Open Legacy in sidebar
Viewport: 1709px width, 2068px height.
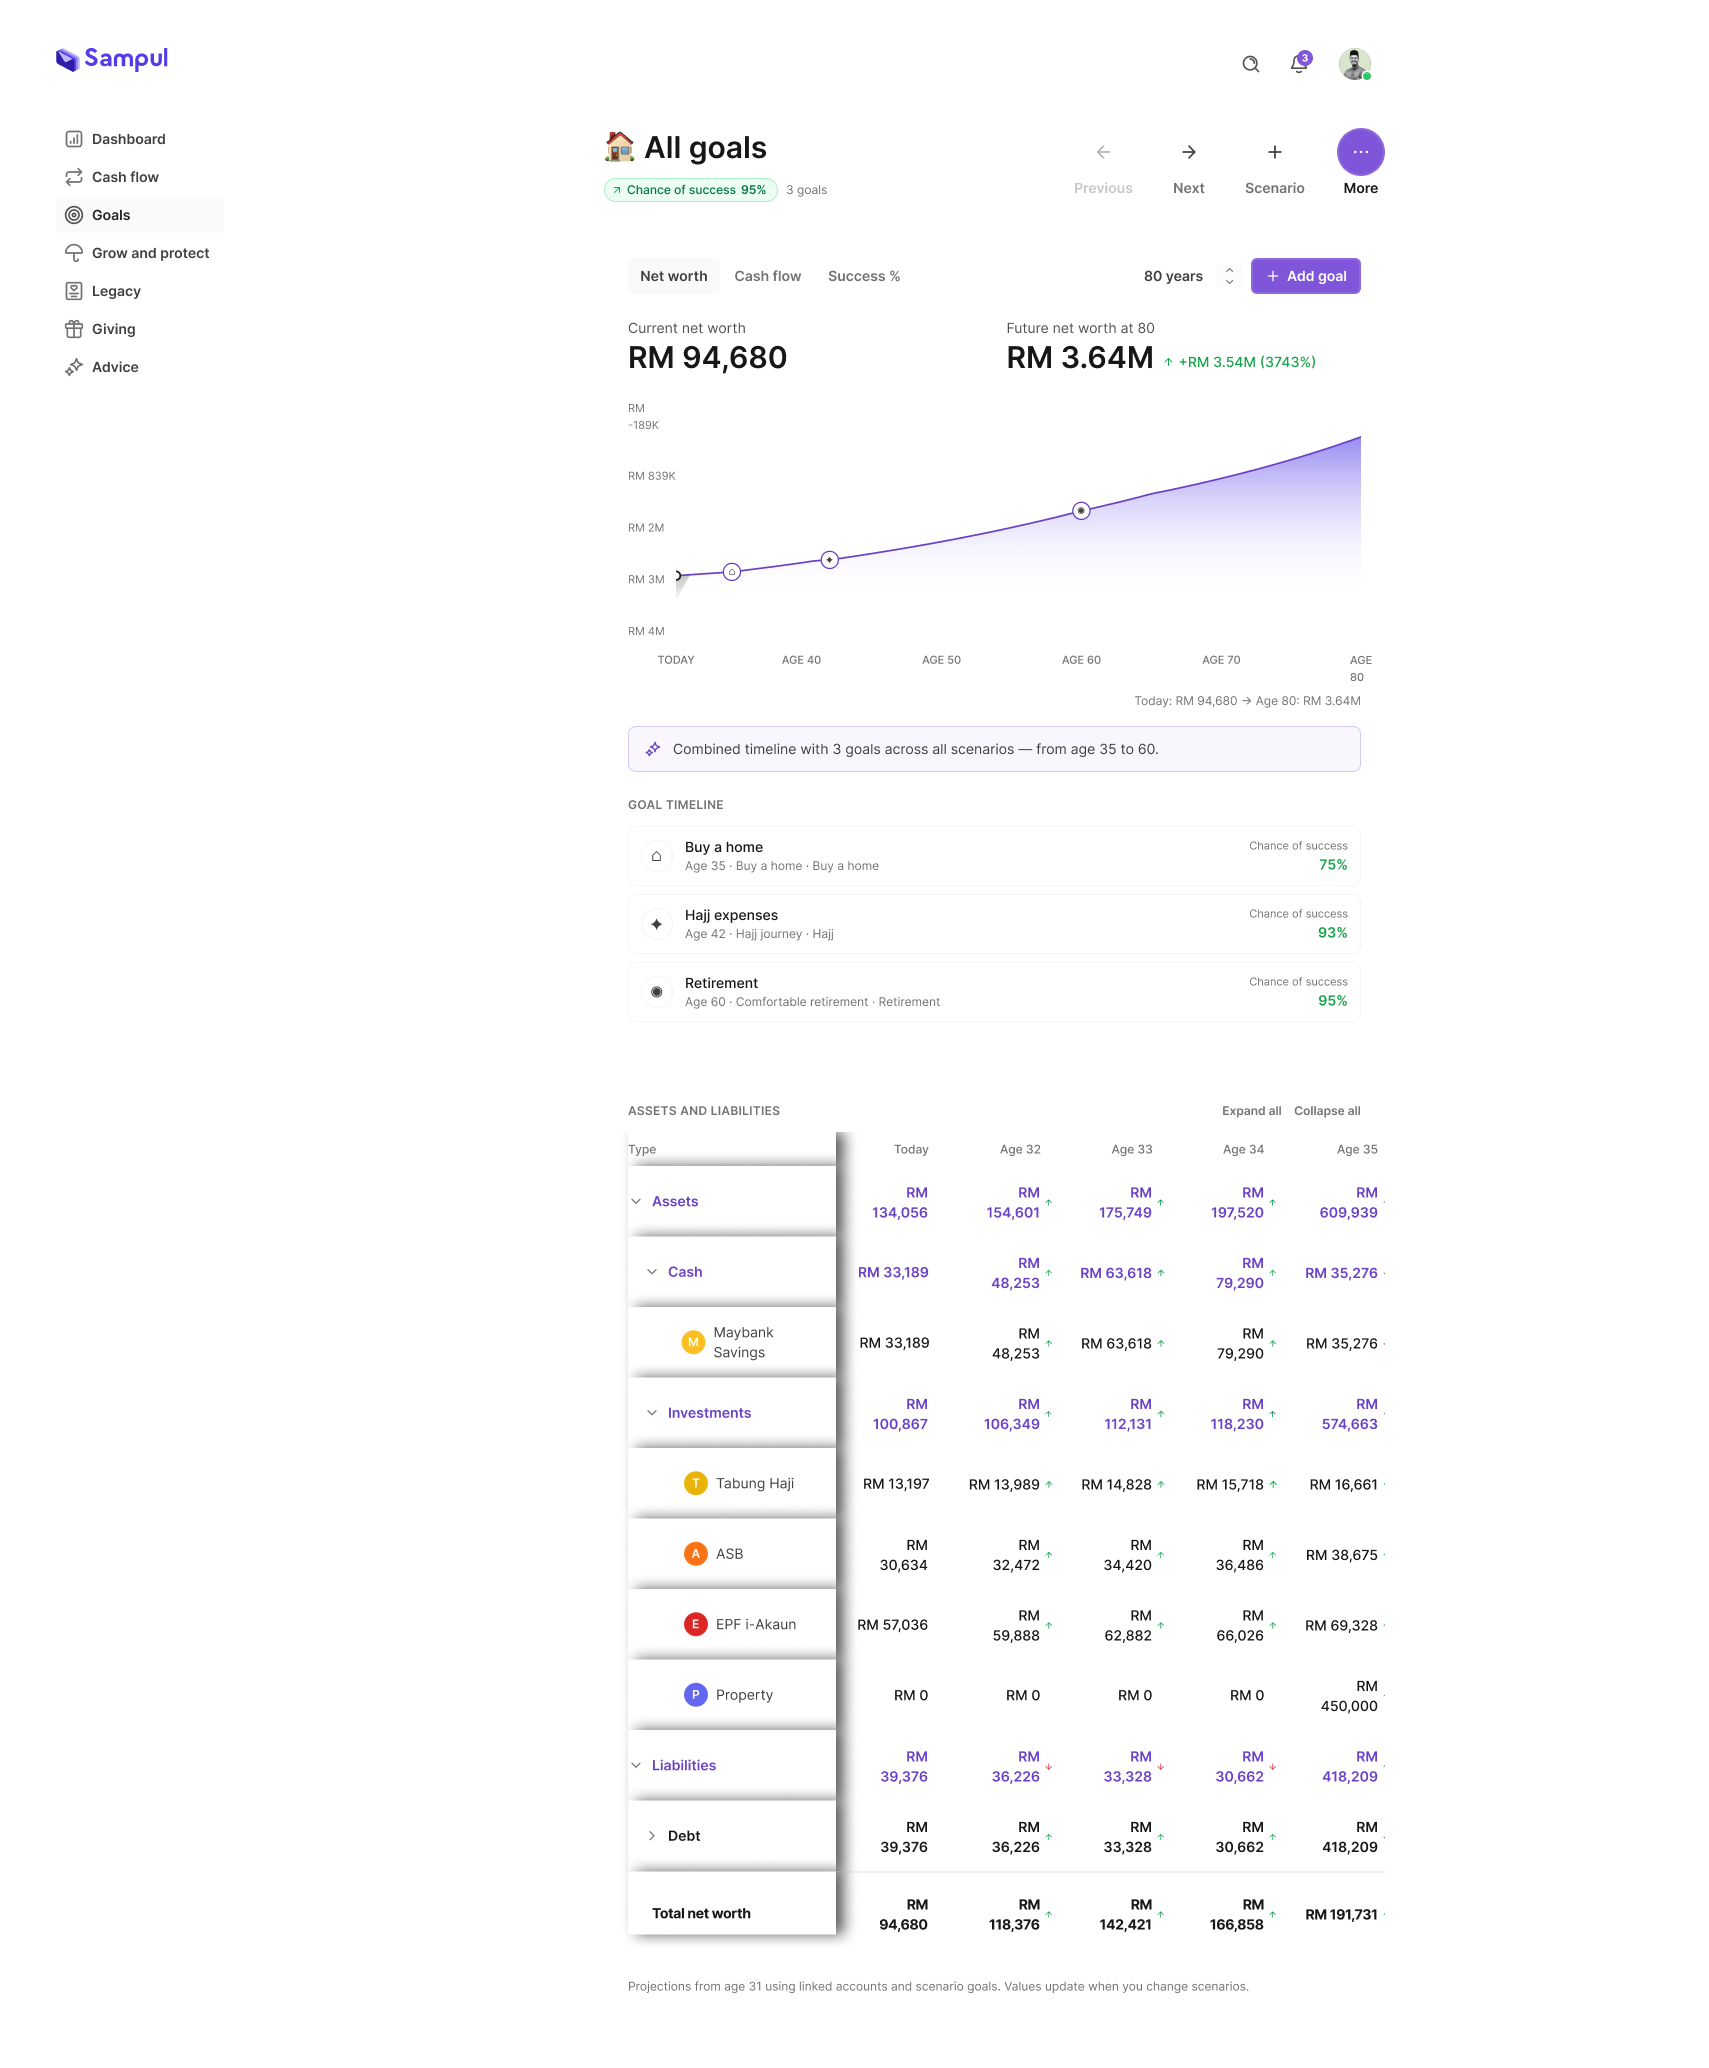pyautogui.click(x=140, y=291)
